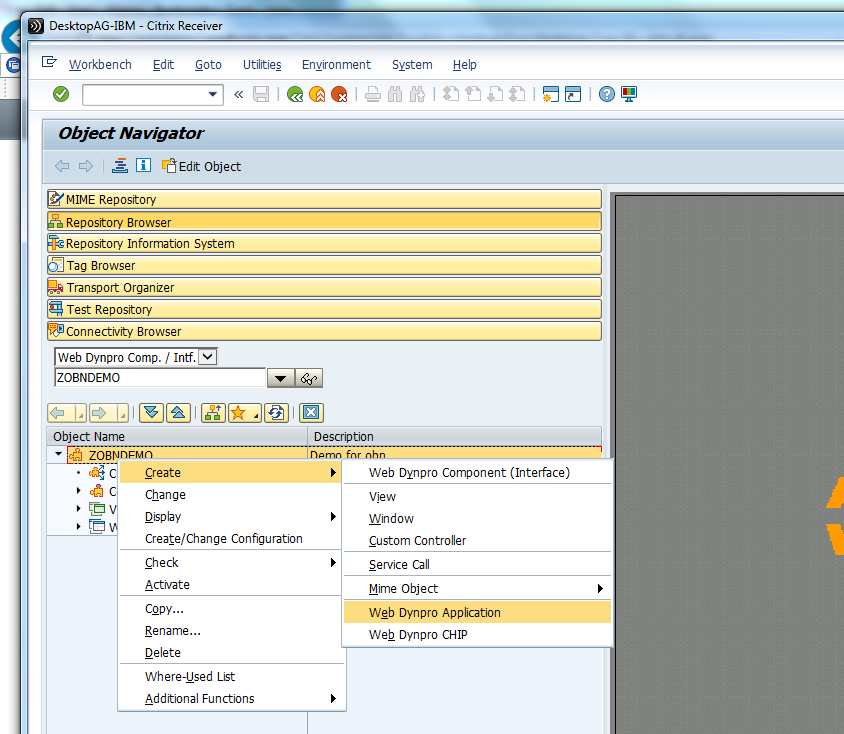This screenshot has height=734, width=844.
Task: Open the command field dropdown arrow
Action: click(x=213, y=95)
